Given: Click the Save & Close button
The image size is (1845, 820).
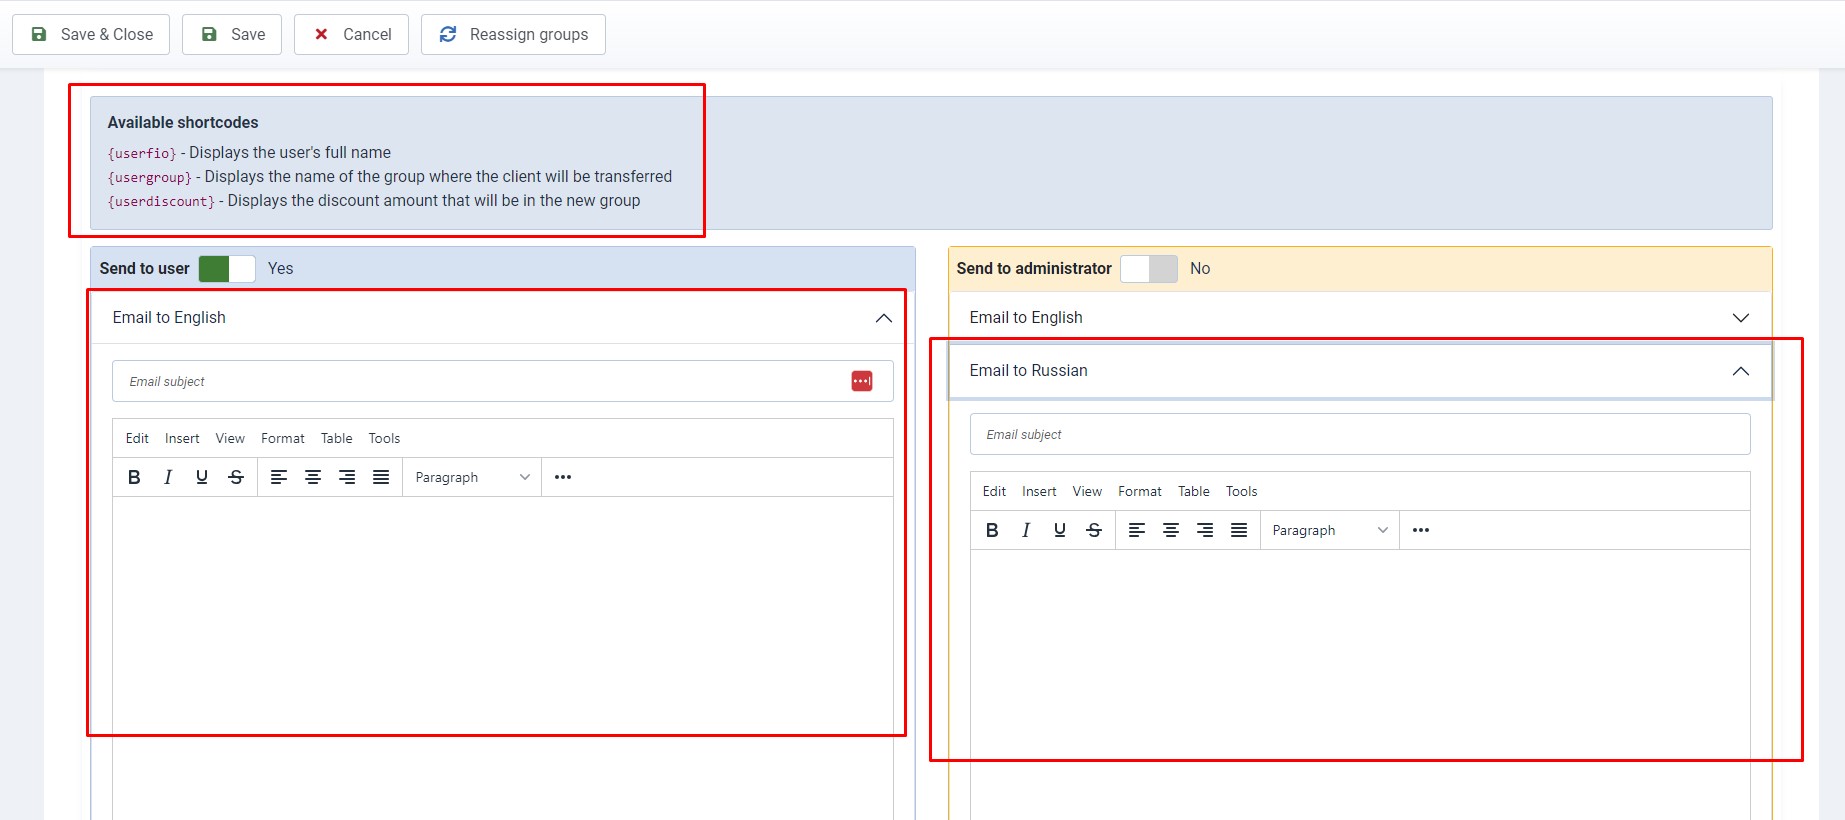Looking at the screenshot, I should [91, 34].
